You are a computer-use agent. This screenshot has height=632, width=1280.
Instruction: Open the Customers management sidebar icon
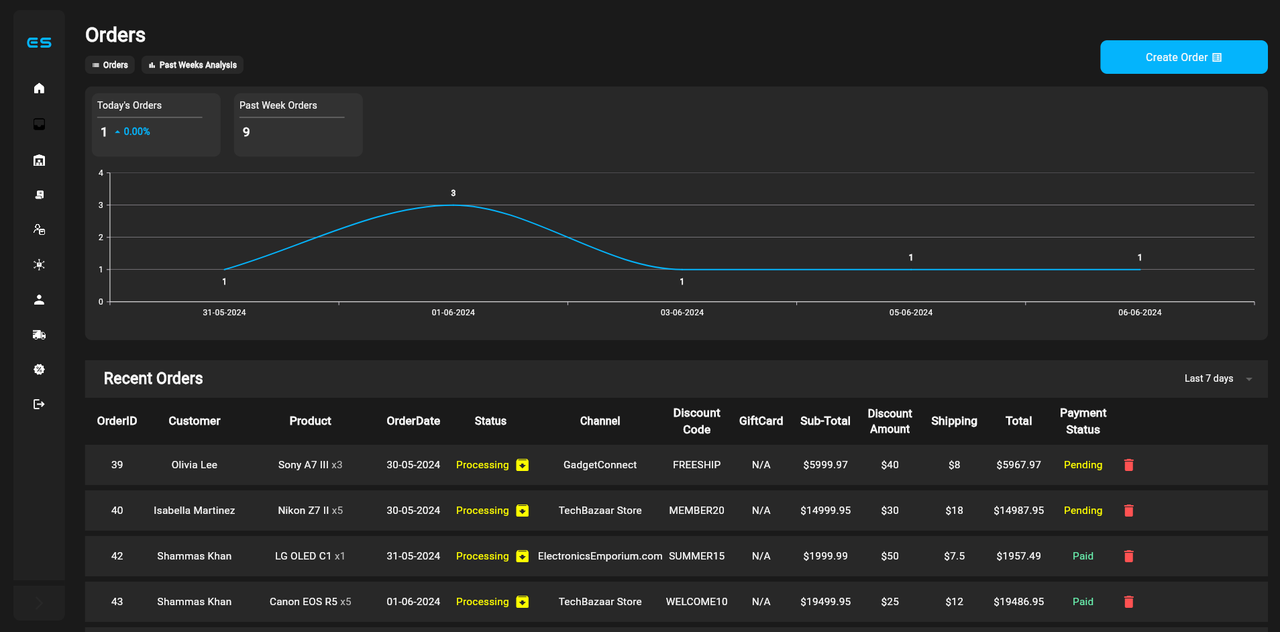click(39, 229)
